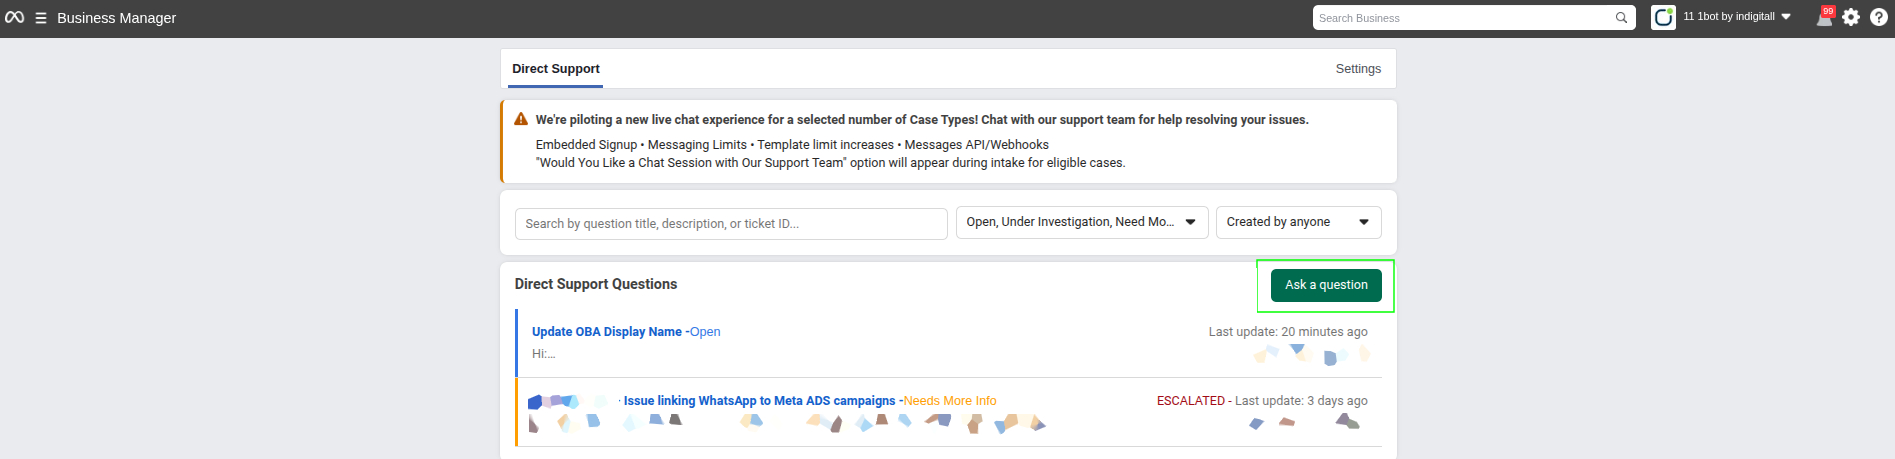This screenshot has width=1895, height=459.
Task: Click the Meta logo icon
Action: [x=14, y=17]
